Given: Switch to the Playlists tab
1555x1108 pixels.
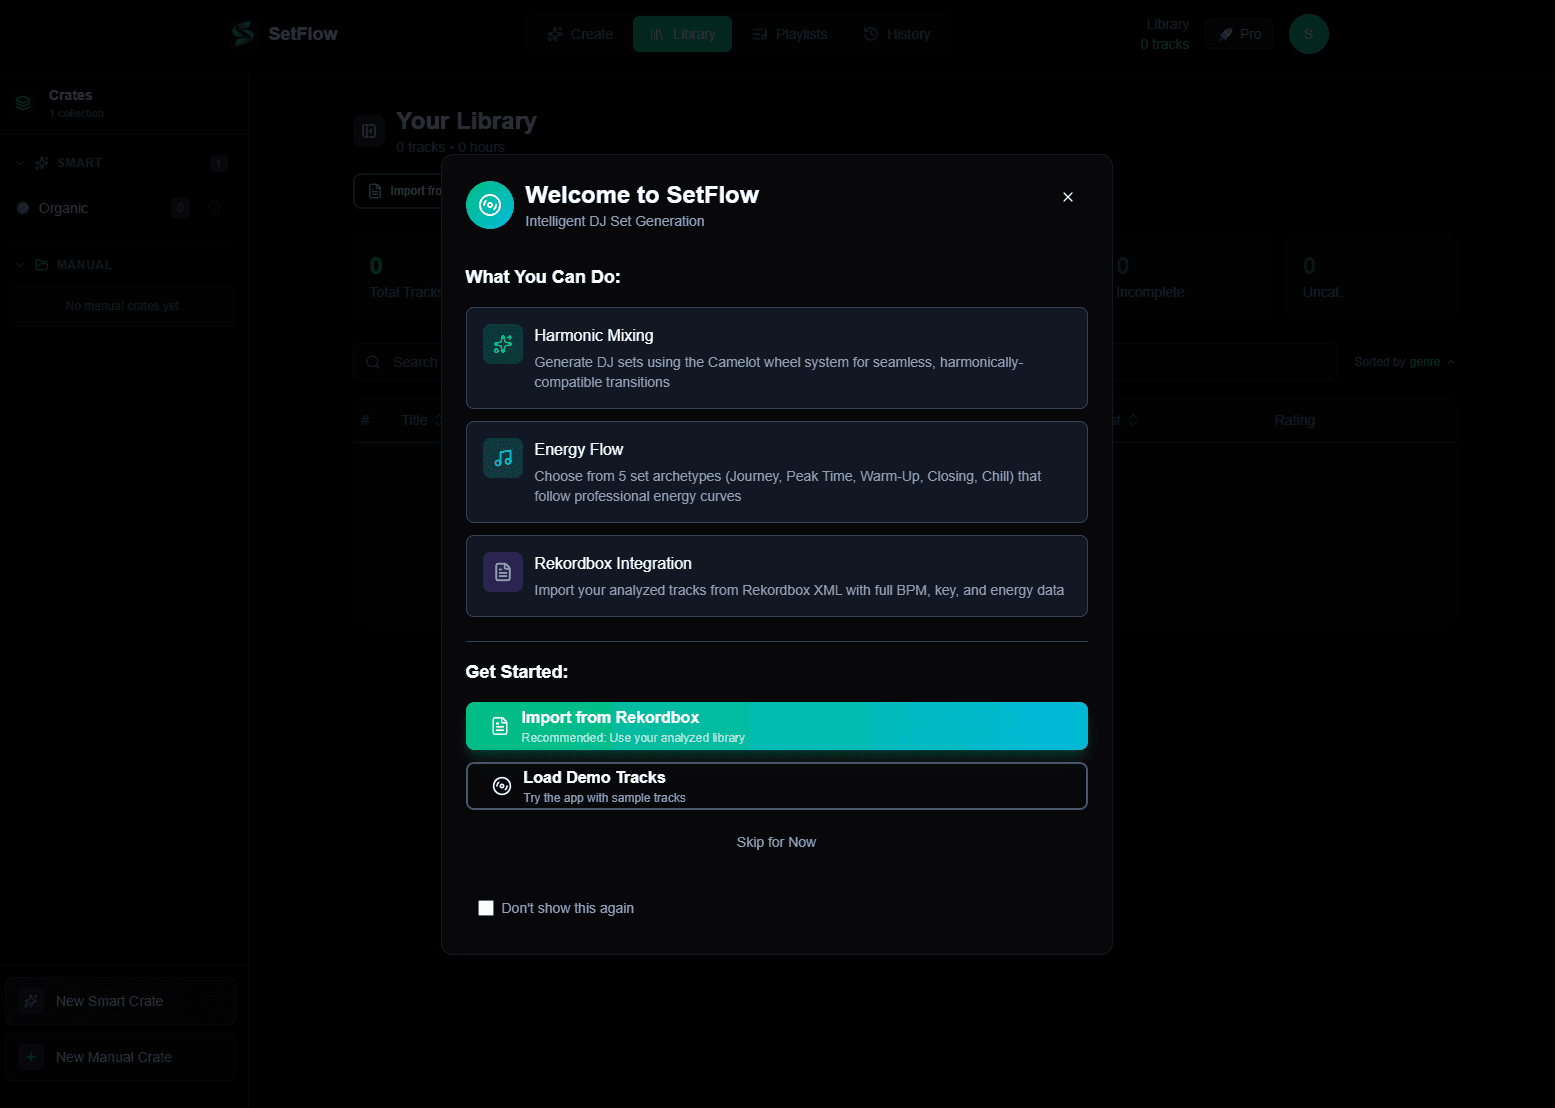Looking at the screenshot, I should [x=789, y=33].
